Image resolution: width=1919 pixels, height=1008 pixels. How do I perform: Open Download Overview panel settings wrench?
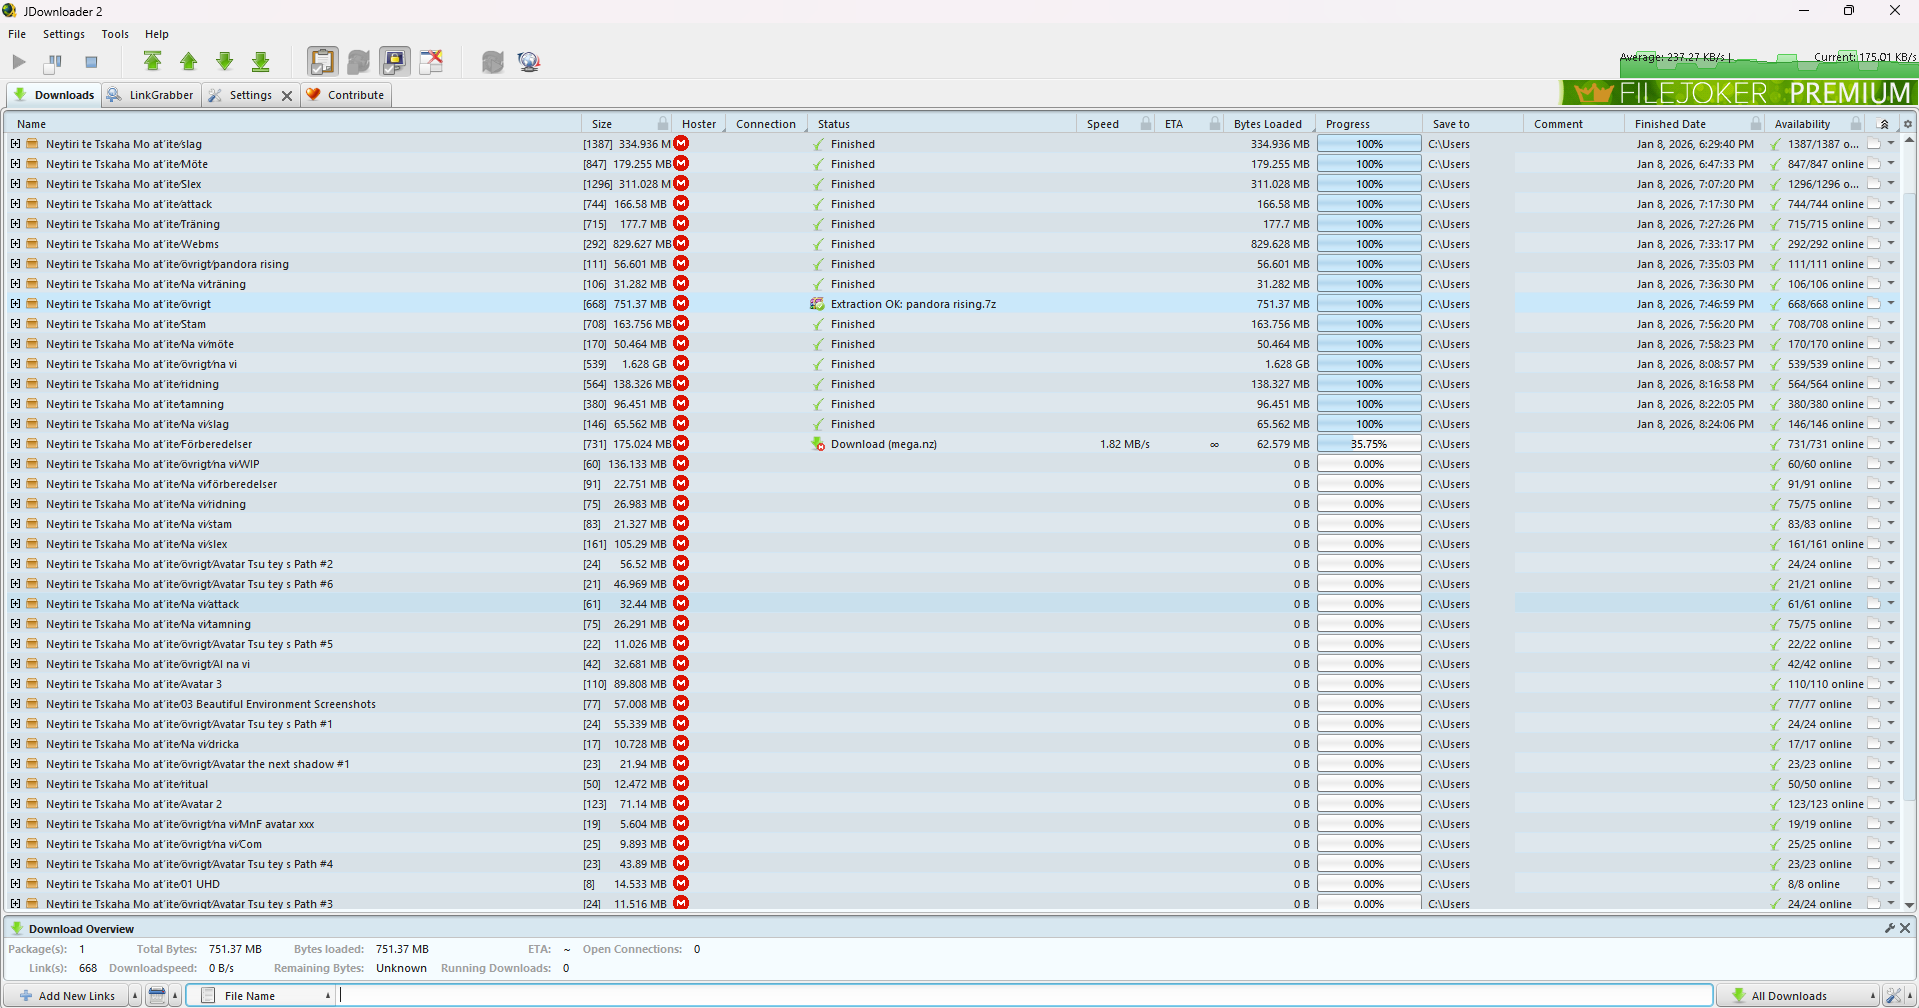tap(1890, 928)
